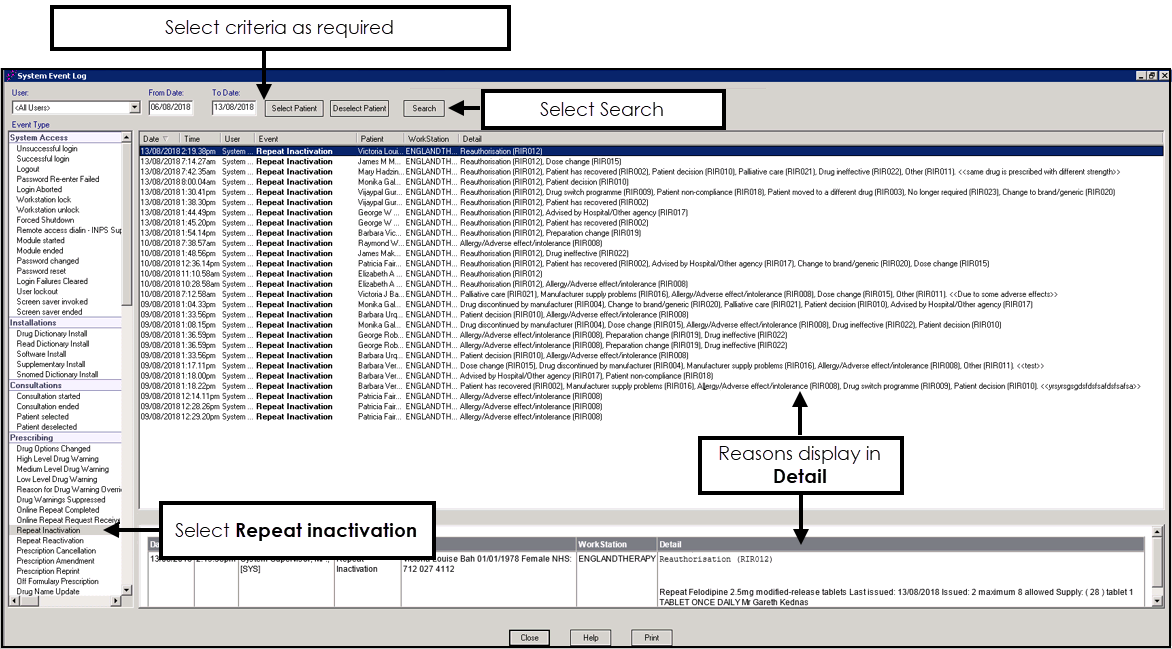Click the To Date field
Viewport: 1172px width, 649px height.
click(234, 107)
